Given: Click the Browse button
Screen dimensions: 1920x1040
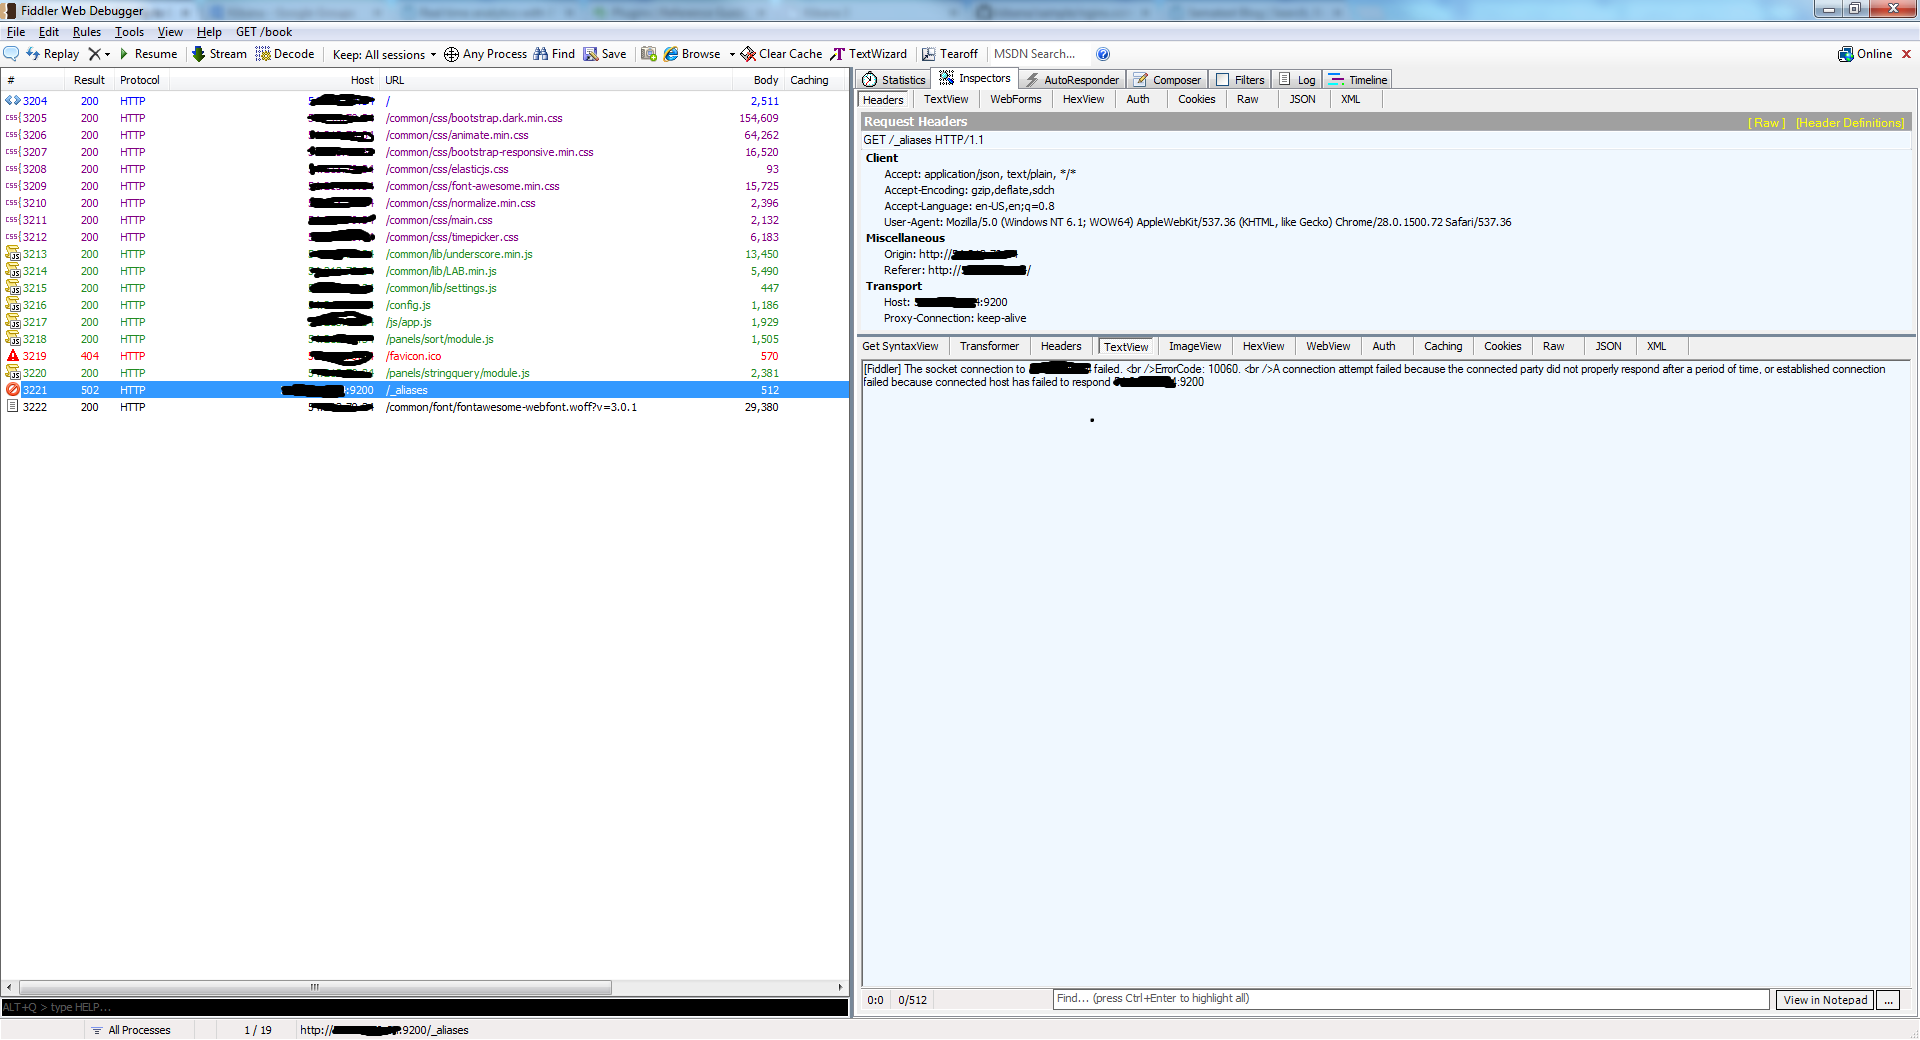Looking at the screenshot, I should point(692,54).
